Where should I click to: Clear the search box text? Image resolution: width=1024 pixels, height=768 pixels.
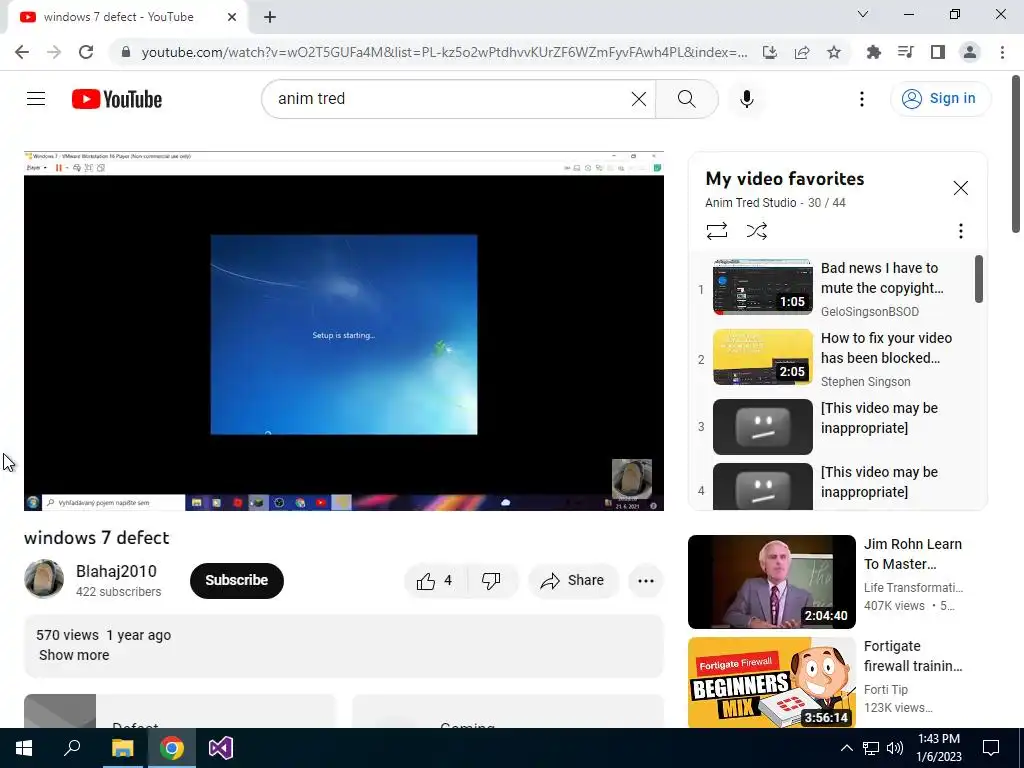639,99
